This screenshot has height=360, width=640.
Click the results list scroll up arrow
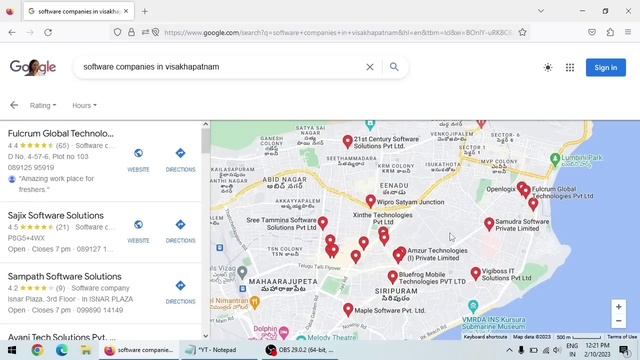(206, 124)
